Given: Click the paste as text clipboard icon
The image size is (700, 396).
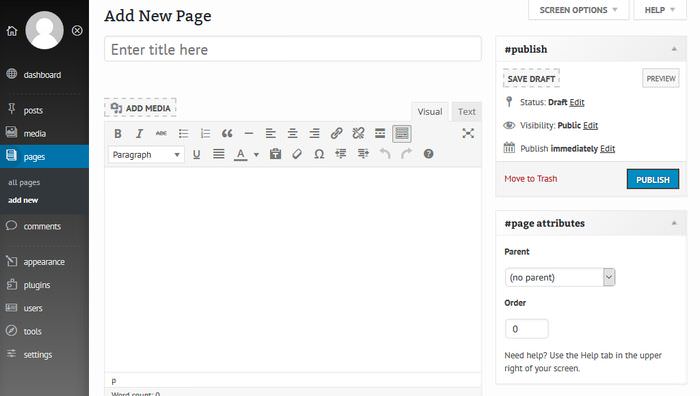Looking at the screenshot, I should pos(275,154).
